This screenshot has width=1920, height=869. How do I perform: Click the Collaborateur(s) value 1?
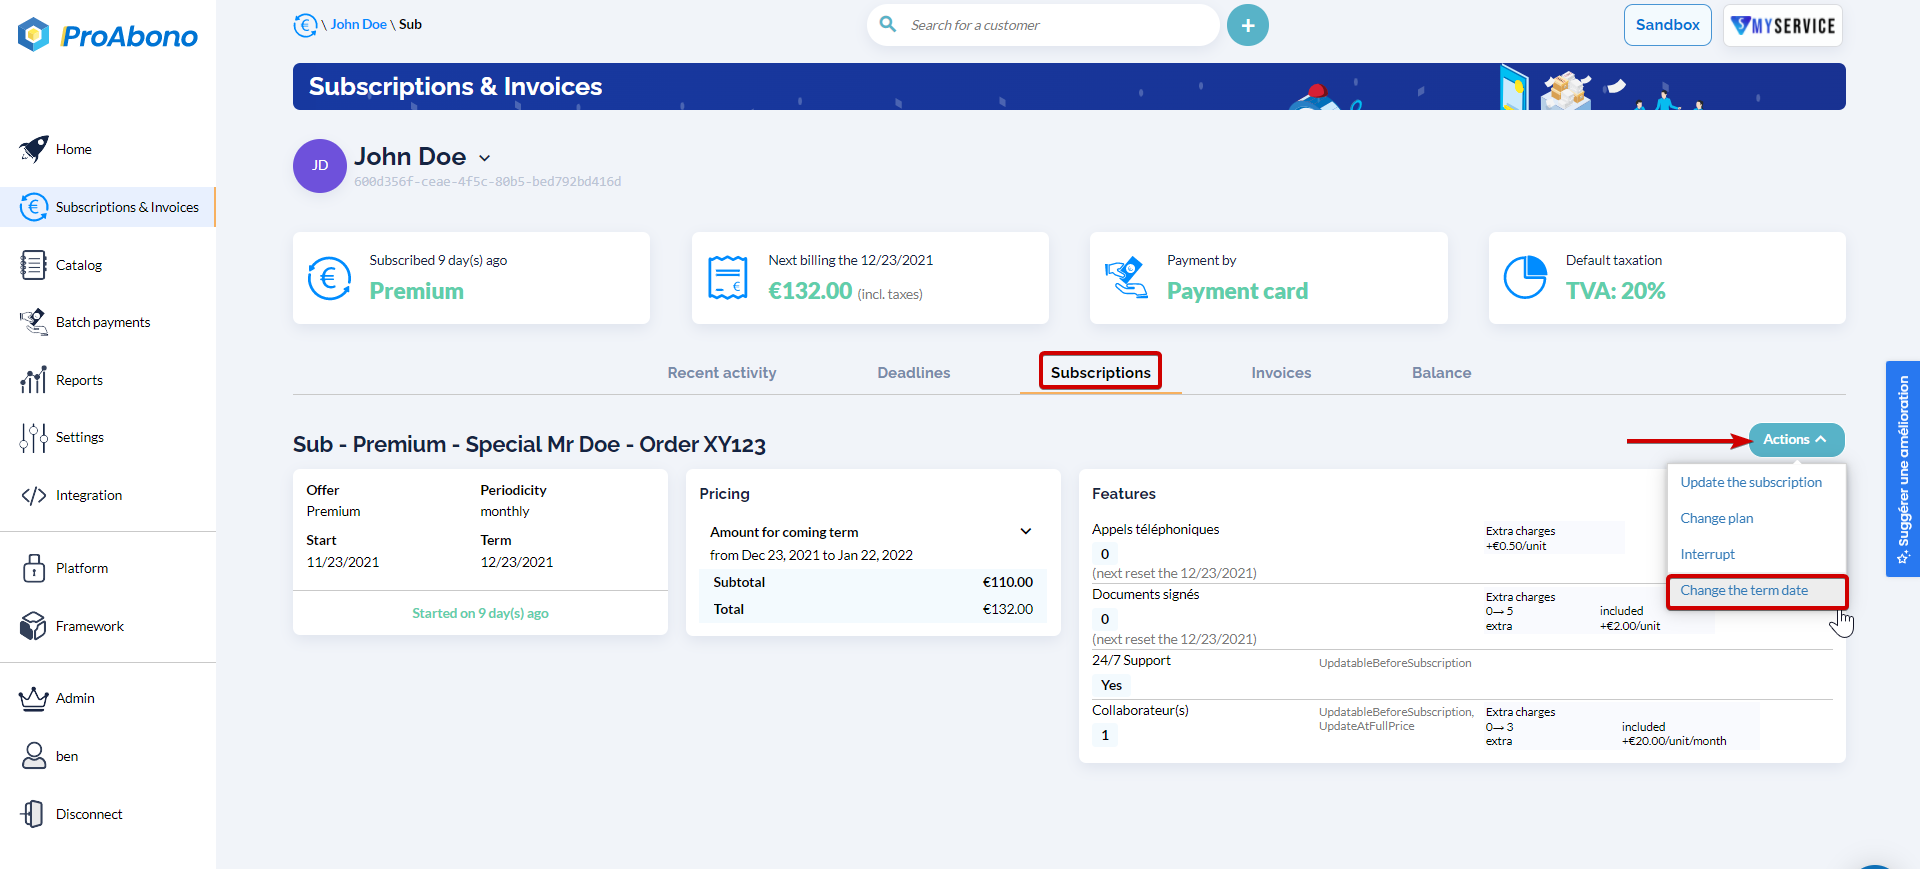[1105, 735]
